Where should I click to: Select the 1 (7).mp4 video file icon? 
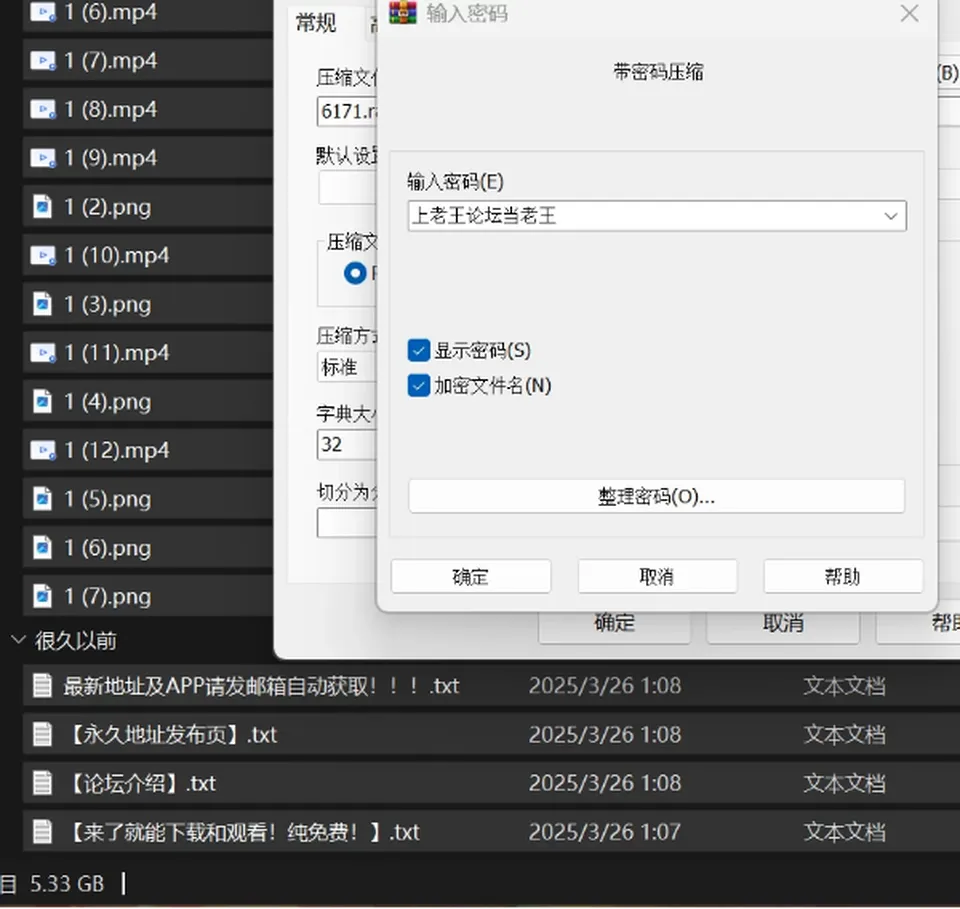pyautogui.click(x=43, y=61)
